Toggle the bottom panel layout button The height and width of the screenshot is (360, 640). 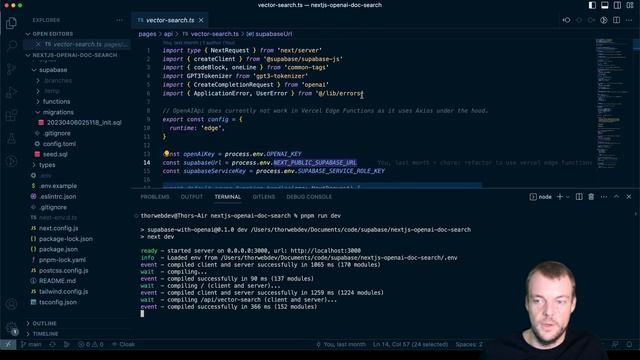point(604,5)
